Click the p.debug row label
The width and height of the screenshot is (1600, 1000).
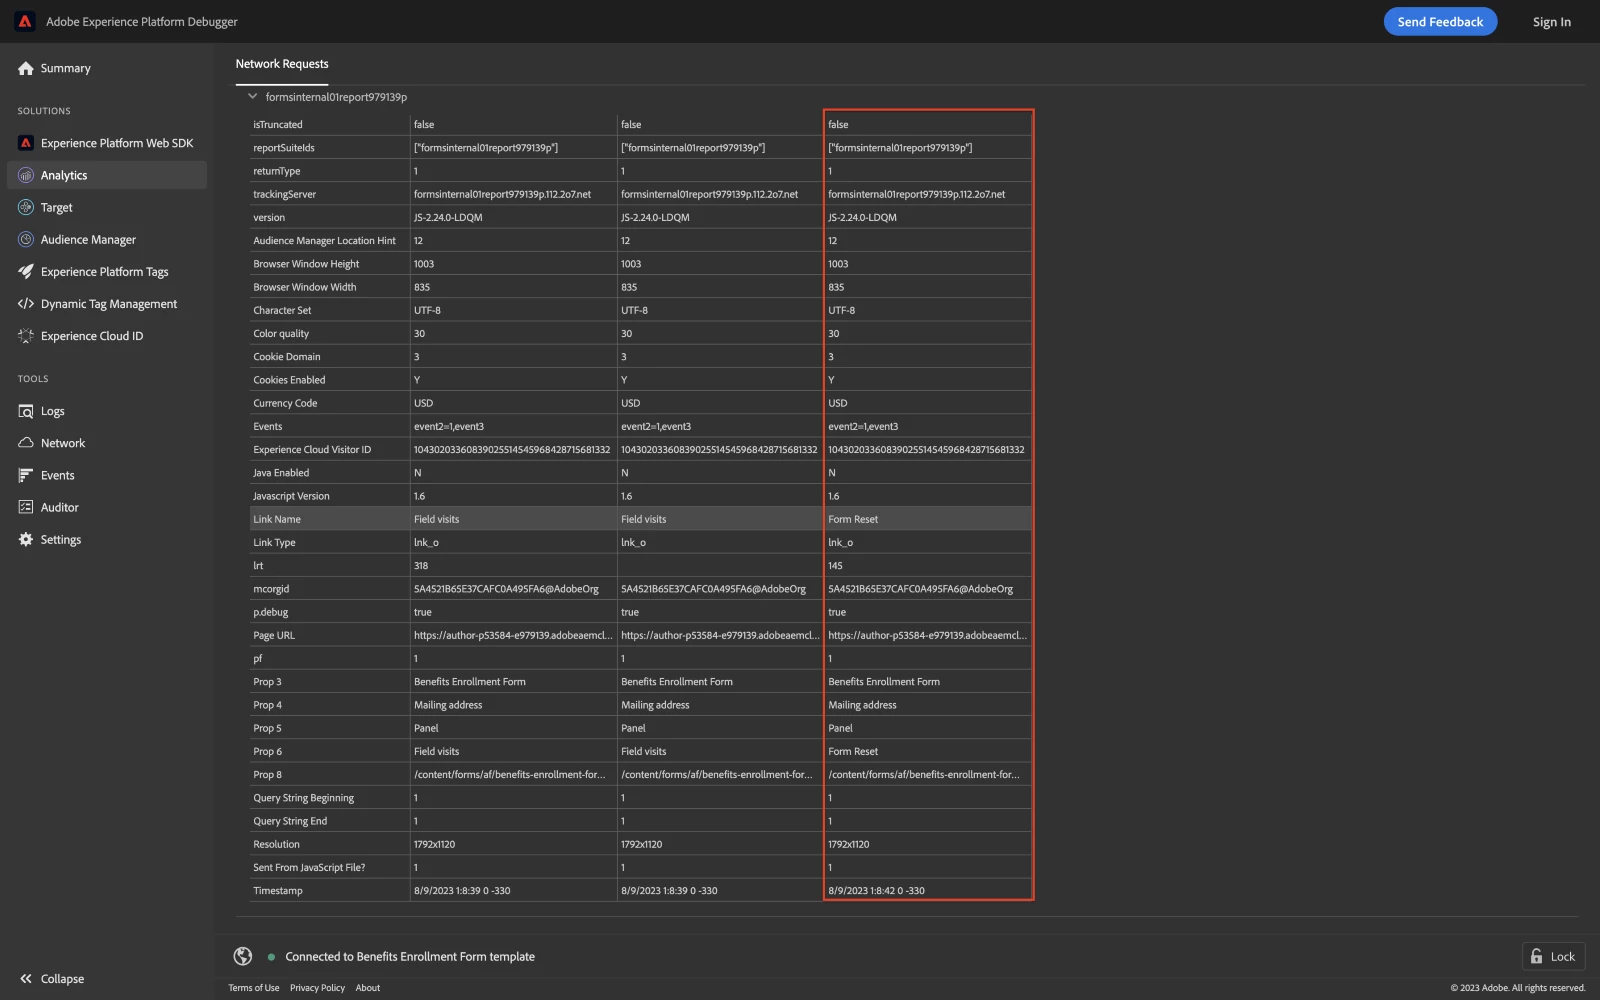coord(270,612)
